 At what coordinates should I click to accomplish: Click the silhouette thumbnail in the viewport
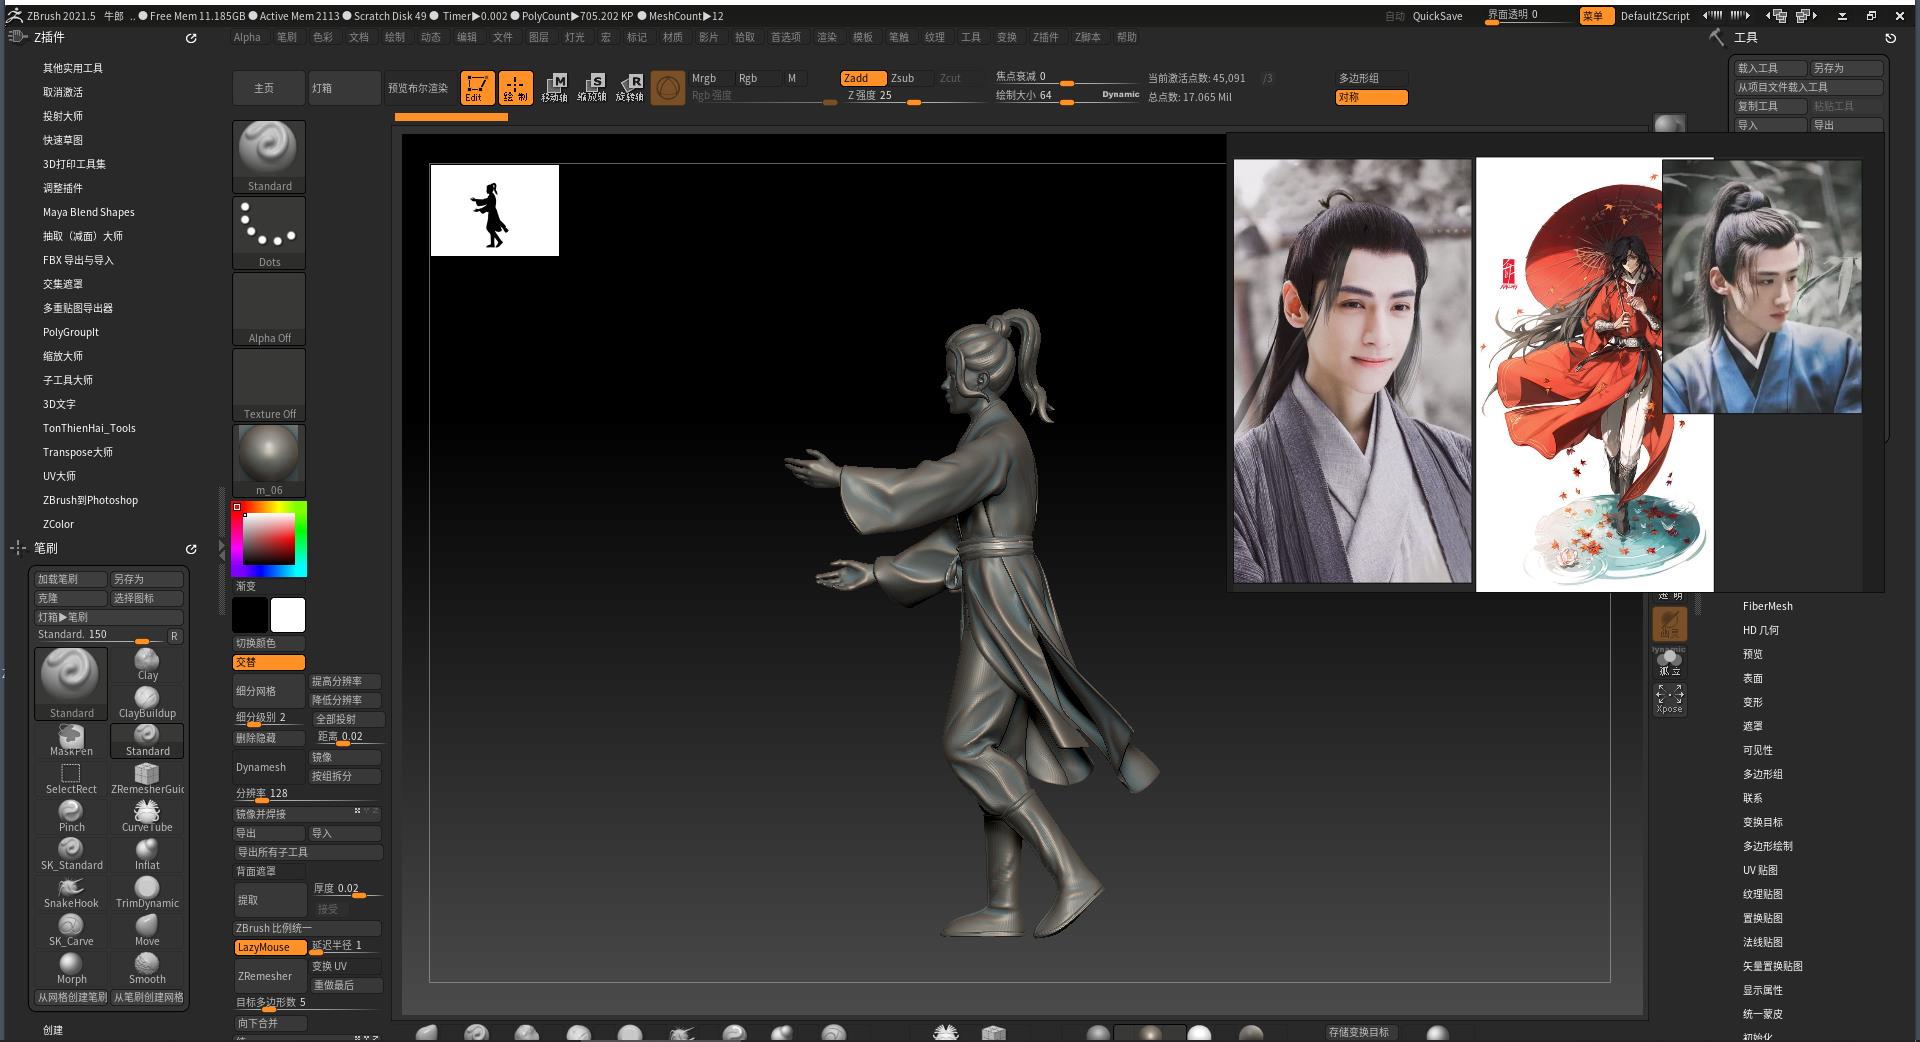494,210
